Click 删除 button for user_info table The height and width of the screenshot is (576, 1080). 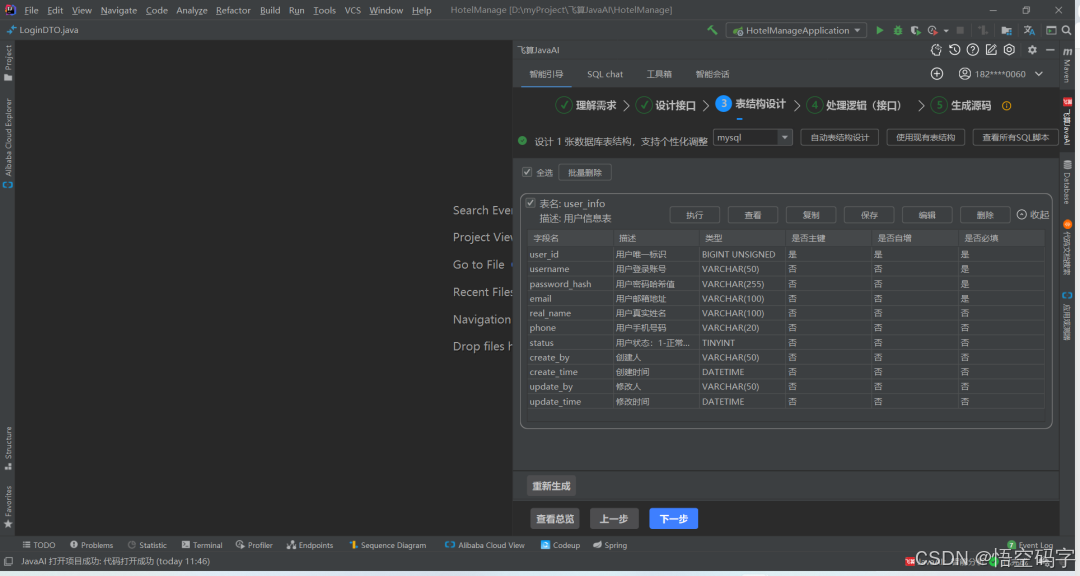tap(985, 215)
